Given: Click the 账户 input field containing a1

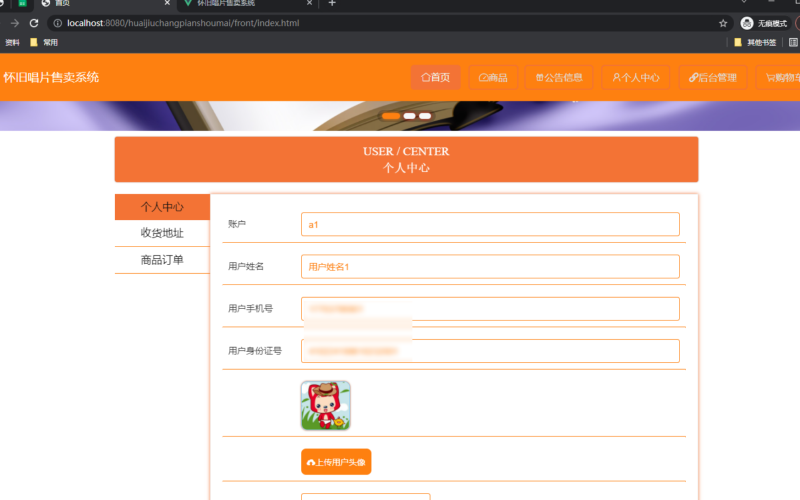Looking at the screenshot, I should 490,224.
